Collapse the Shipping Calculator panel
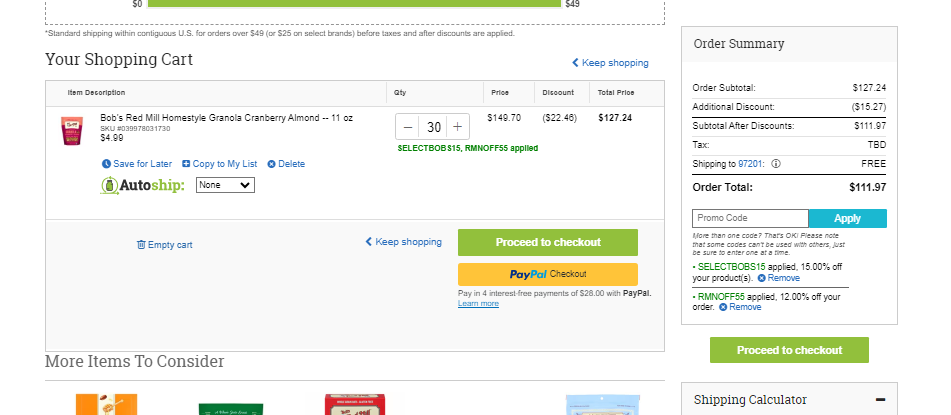The image size is (951, 415). click(880, 400)
